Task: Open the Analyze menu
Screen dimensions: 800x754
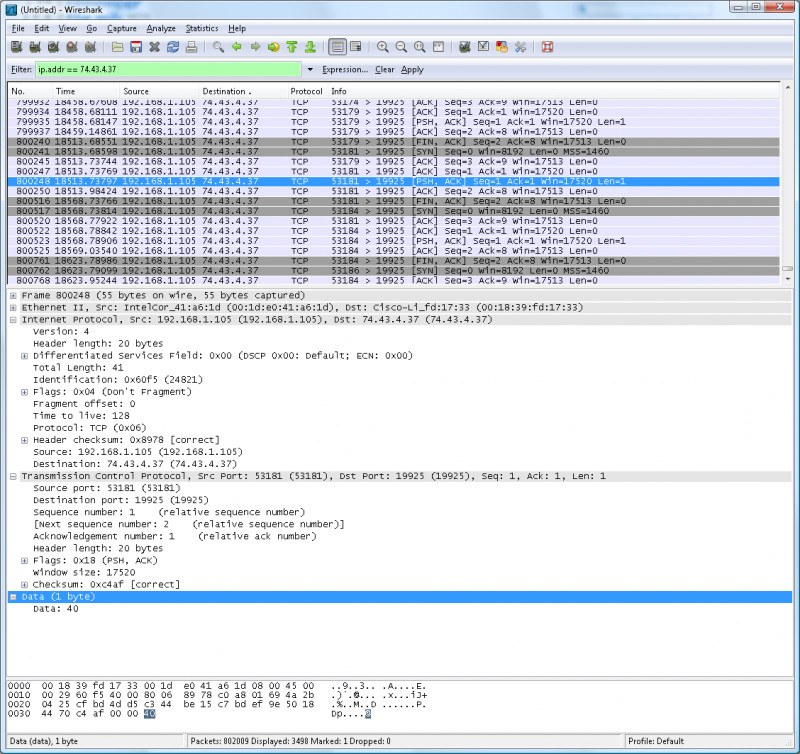Action: pyautogui.click(x=161, y=28)
